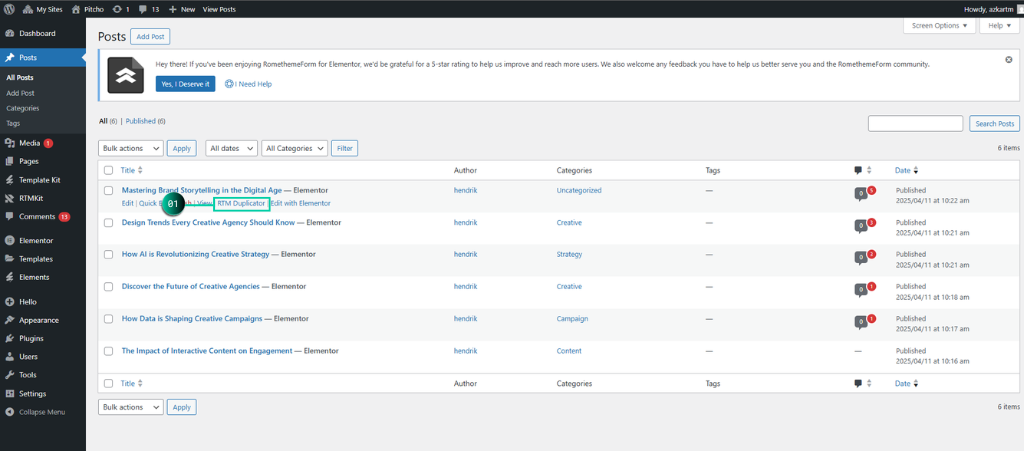Click the Add Post button beside Posts heading
This screenshot has width=1024, height=451.
click(x=150, y=37)
